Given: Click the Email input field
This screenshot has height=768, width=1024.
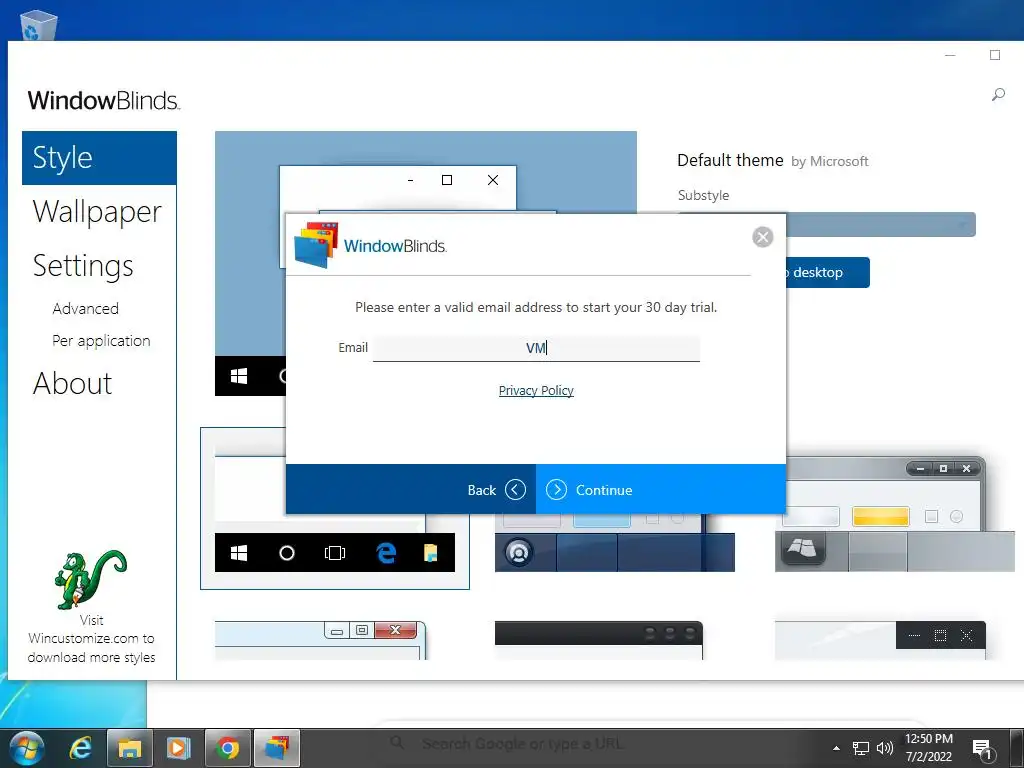Looking at the screenshot, I should point(536,347).
